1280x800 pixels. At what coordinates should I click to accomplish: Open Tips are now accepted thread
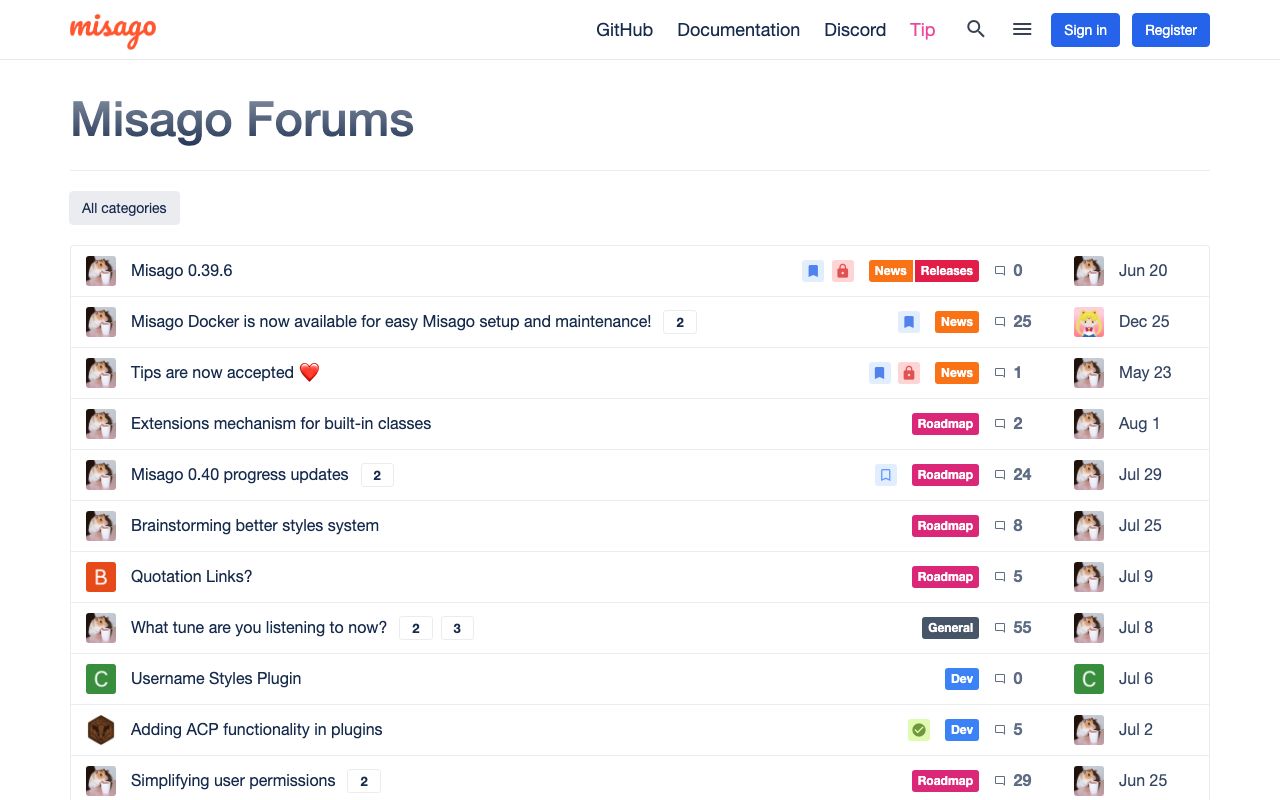click(x=225, y=373)
